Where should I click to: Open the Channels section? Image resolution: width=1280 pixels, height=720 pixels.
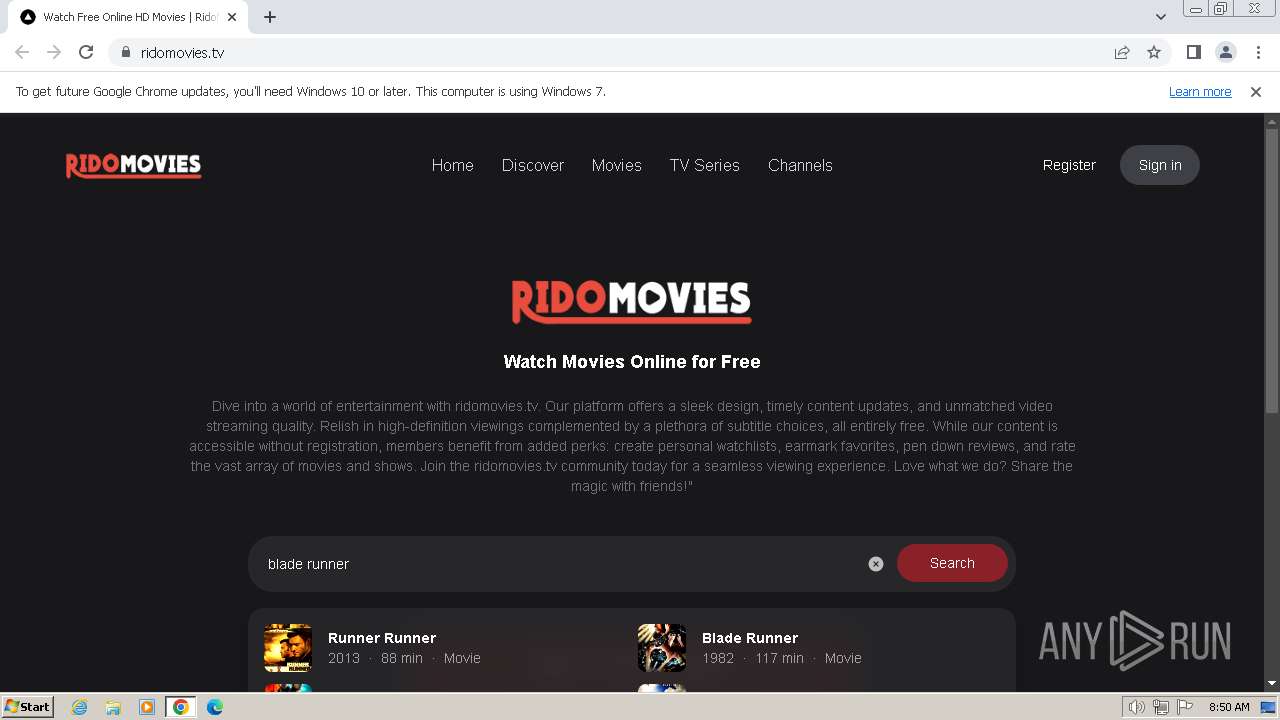(800, 165)
